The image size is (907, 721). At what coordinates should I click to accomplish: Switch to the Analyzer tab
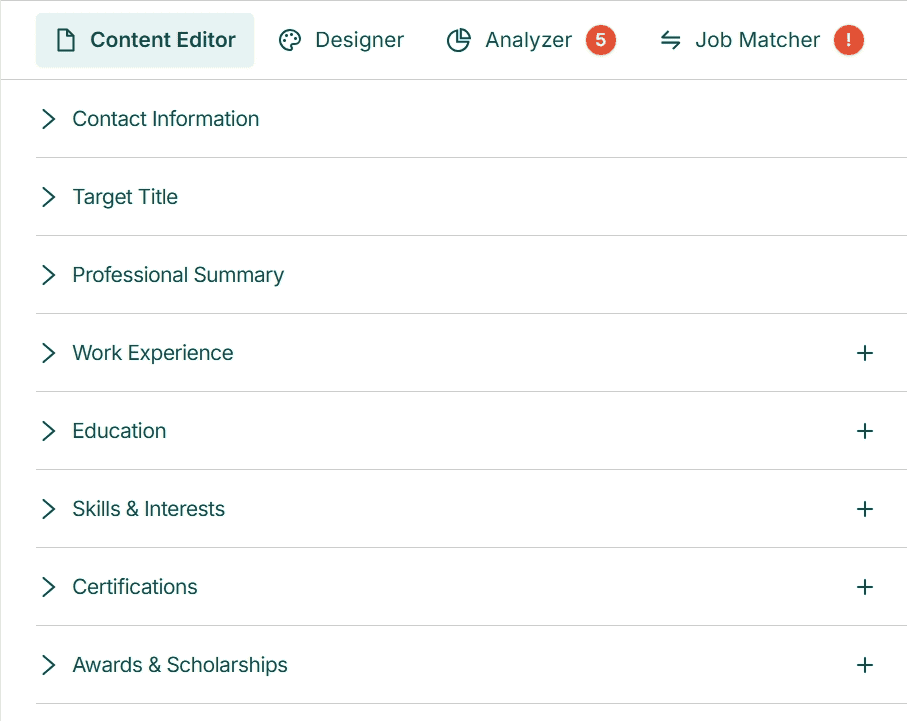point(528,40)
